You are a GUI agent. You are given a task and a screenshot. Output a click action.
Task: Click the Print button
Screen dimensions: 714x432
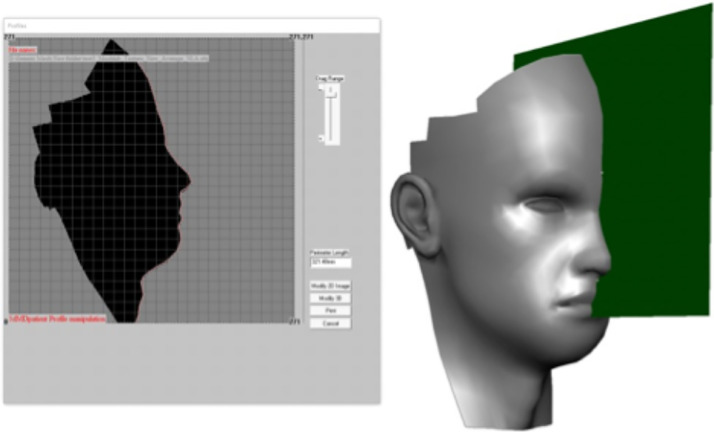330,310
